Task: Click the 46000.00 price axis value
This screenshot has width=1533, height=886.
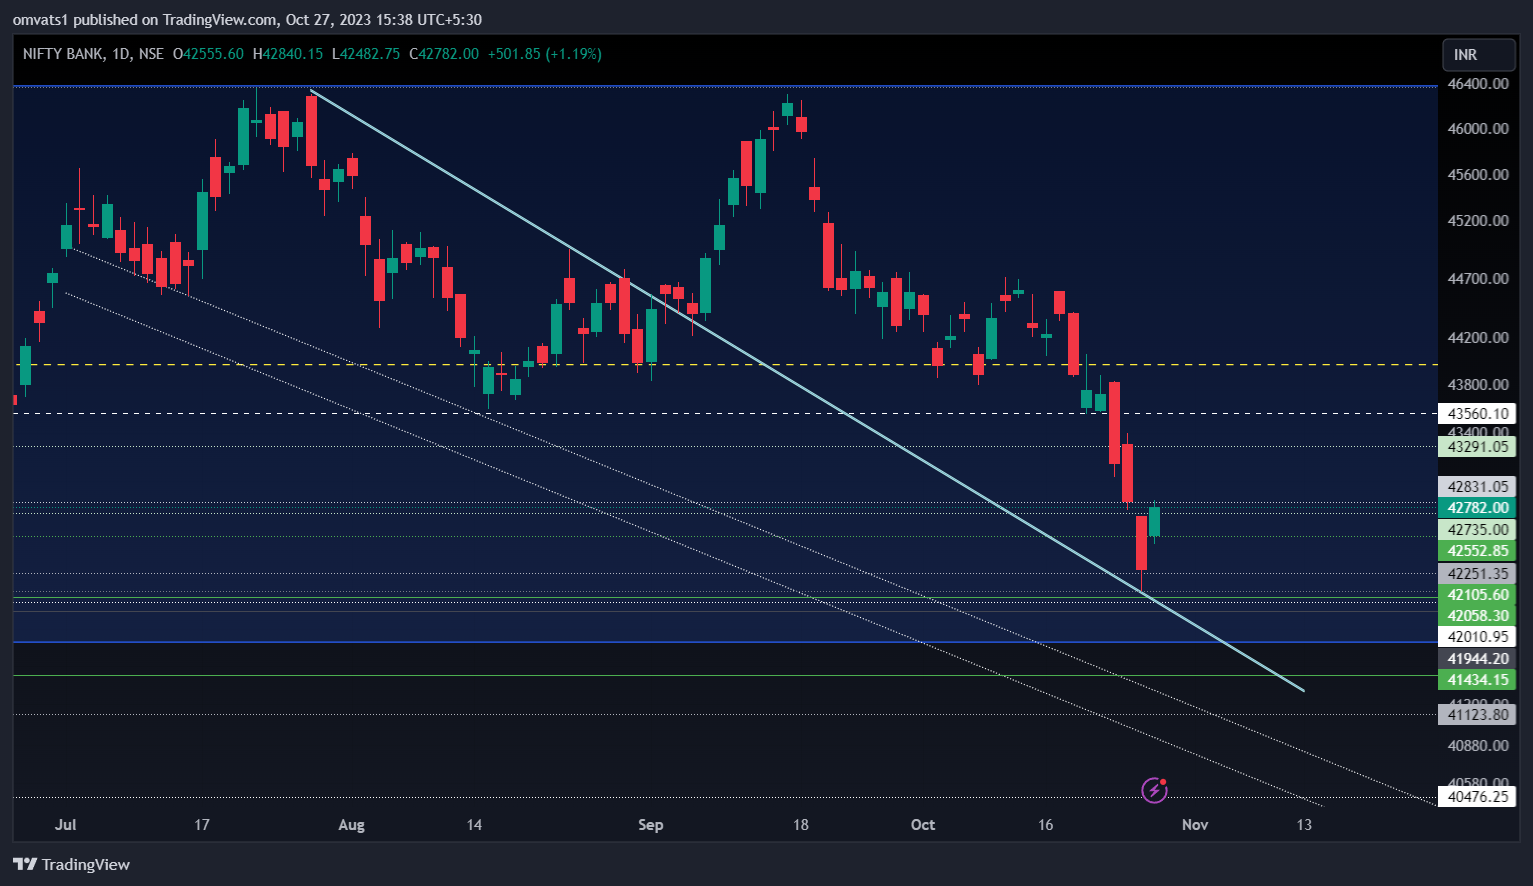Action: [x=1478, y=129]
